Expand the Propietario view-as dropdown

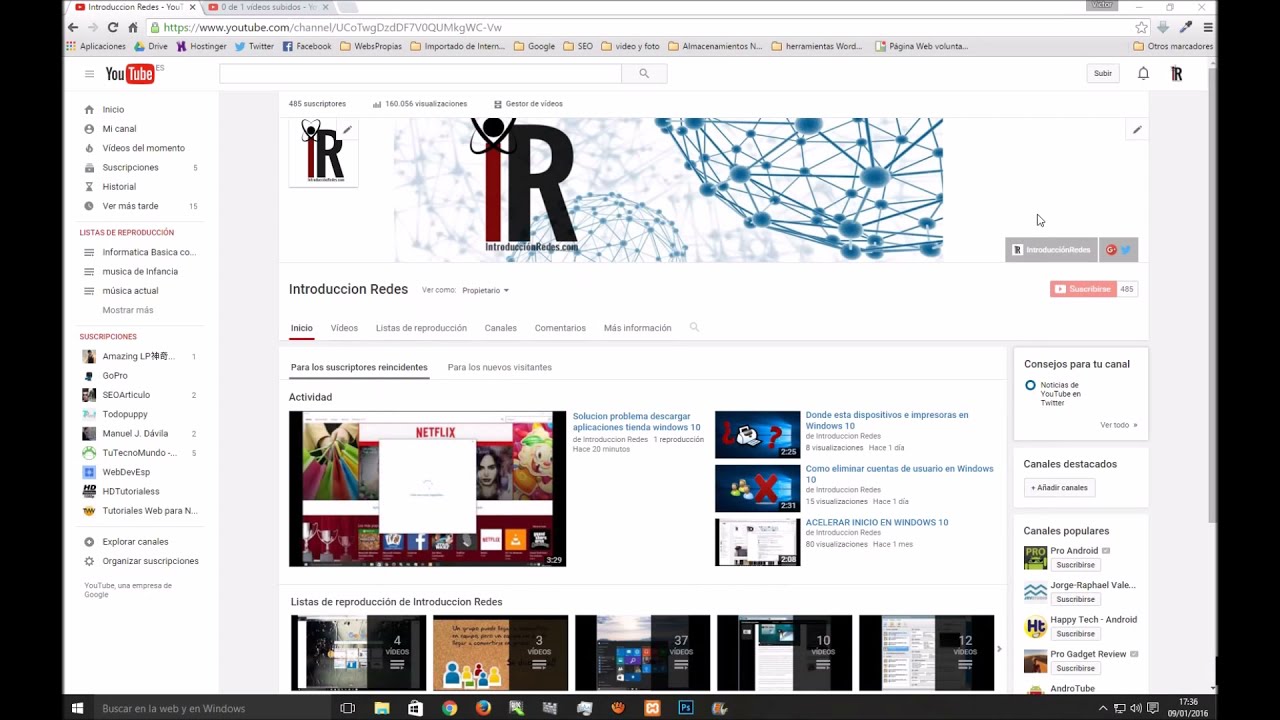[x=485, y=290]
